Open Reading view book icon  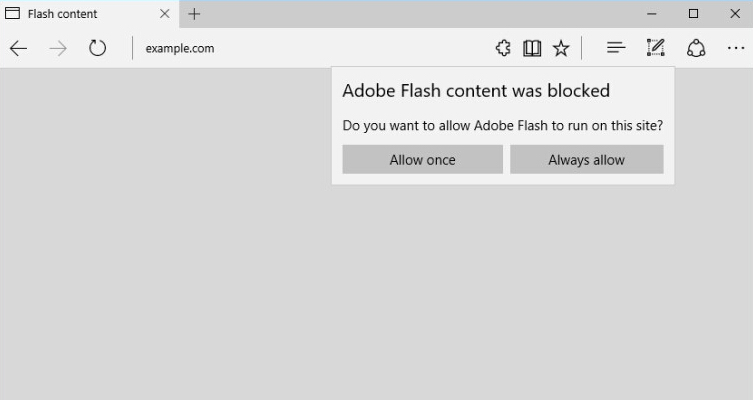(x=532, y=48)
